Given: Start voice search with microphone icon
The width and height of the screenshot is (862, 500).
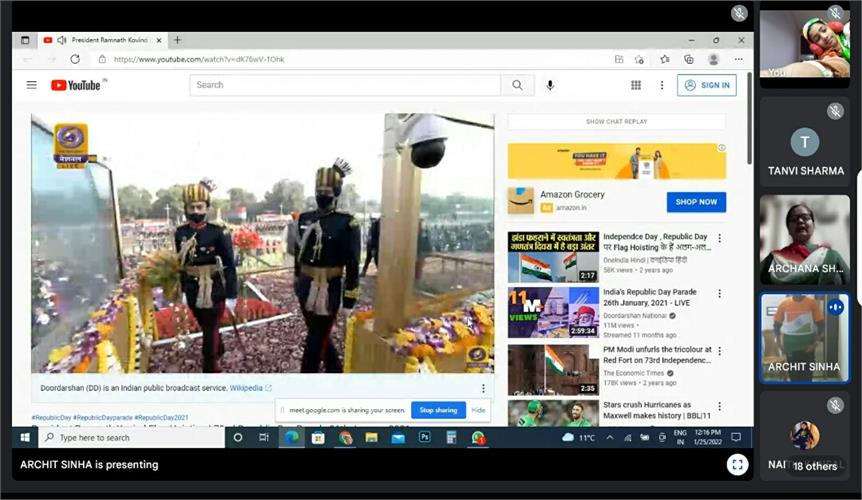Looking at the screenshot, I should 550,85.
